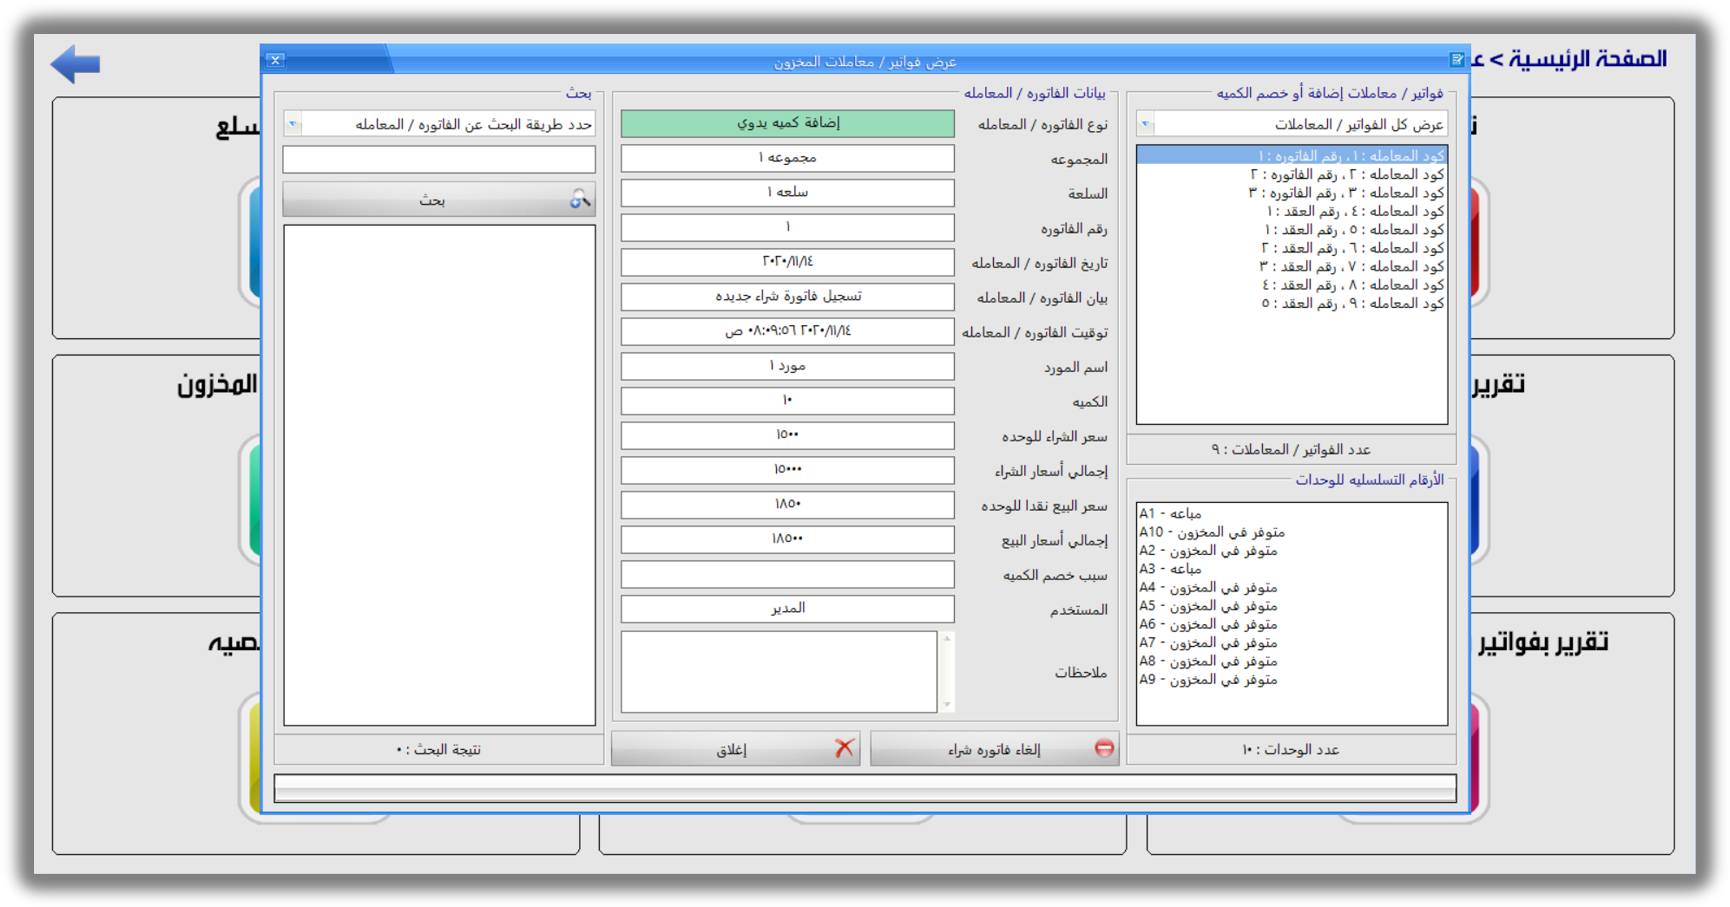Select serial number row A10 - متوفر في المخزون
This screenshot has width=1730, height=907.
1292,532
